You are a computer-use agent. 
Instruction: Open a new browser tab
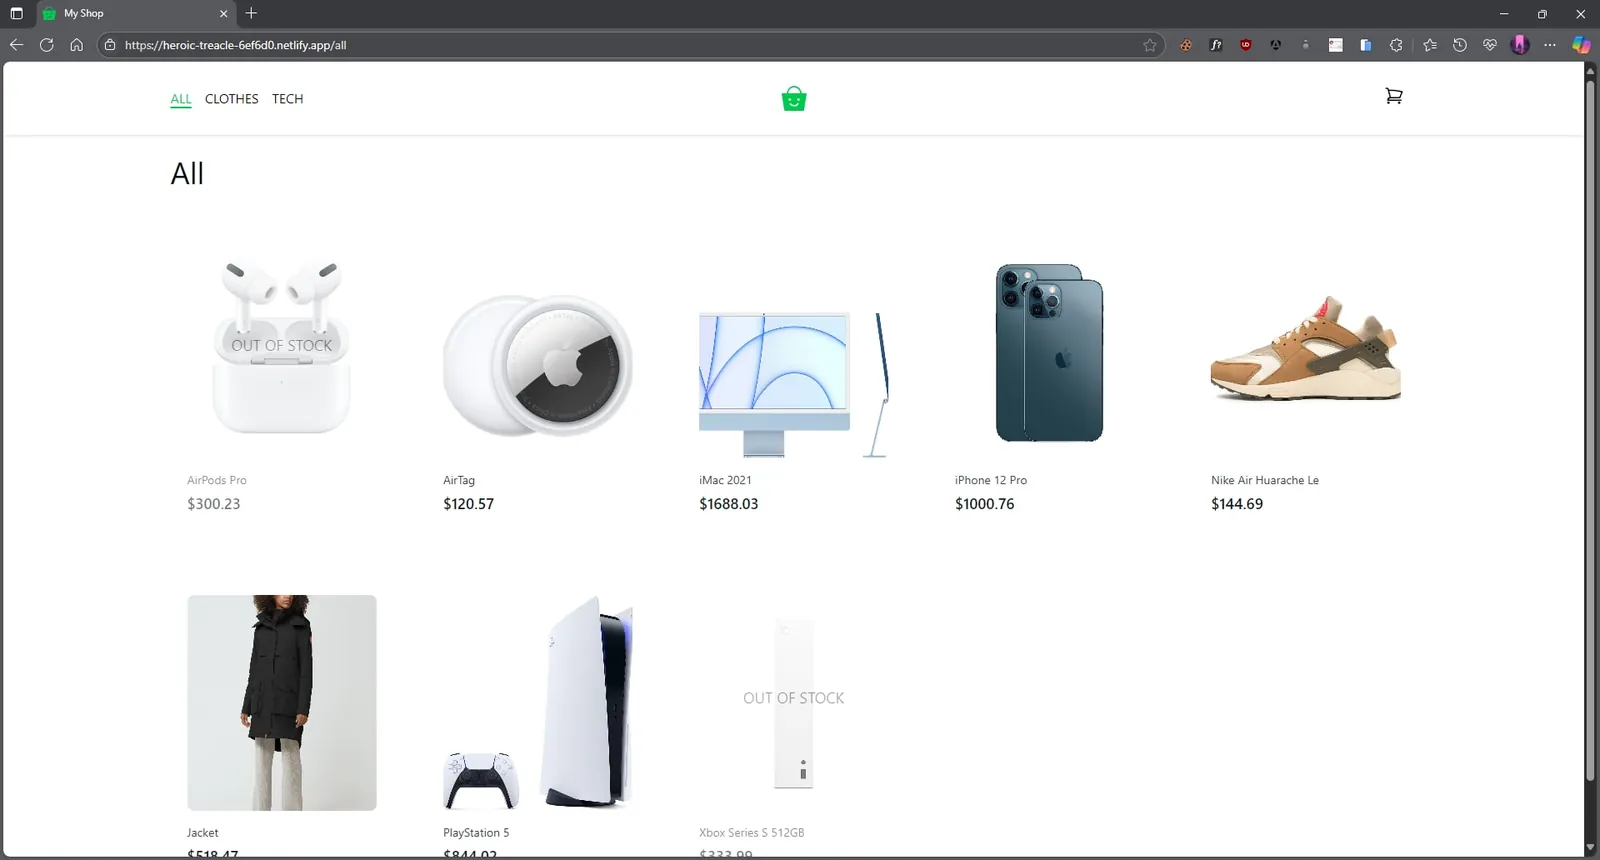coord(251,13)
